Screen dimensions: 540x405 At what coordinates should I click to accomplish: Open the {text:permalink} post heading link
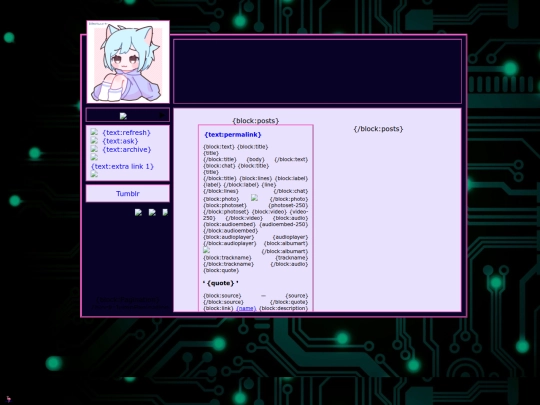point(233,135)
